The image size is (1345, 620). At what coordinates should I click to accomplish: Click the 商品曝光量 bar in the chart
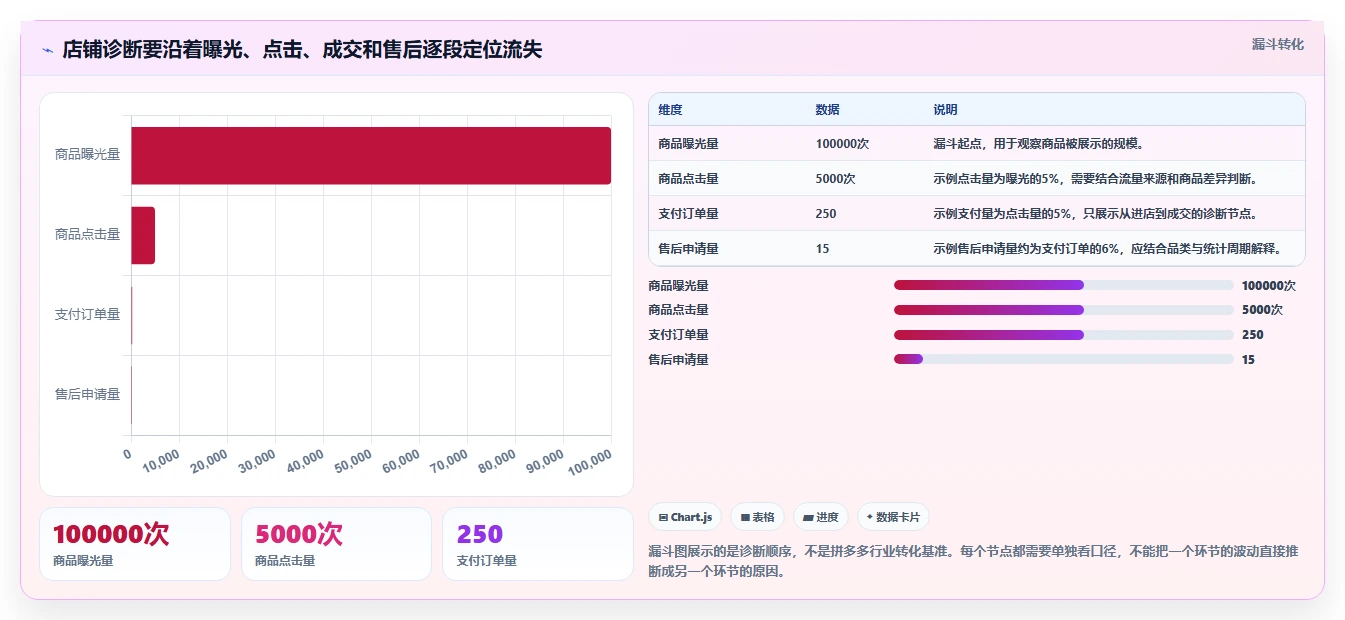pyautogui.click(x=371, y=155)
